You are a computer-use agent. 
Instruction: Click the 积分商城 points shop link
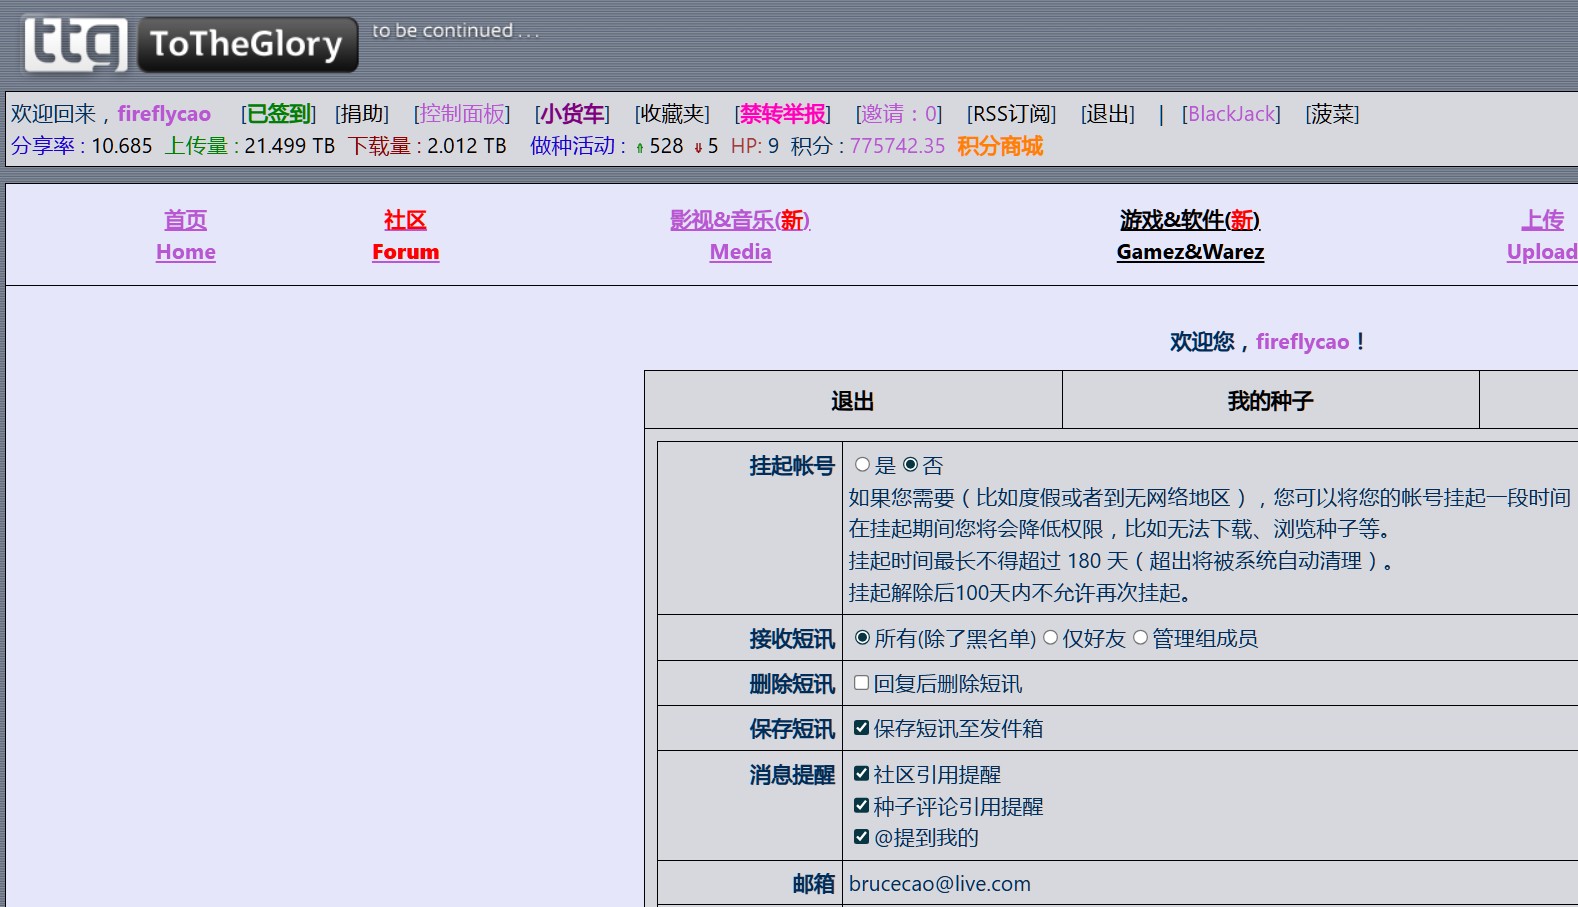(999, 146)
